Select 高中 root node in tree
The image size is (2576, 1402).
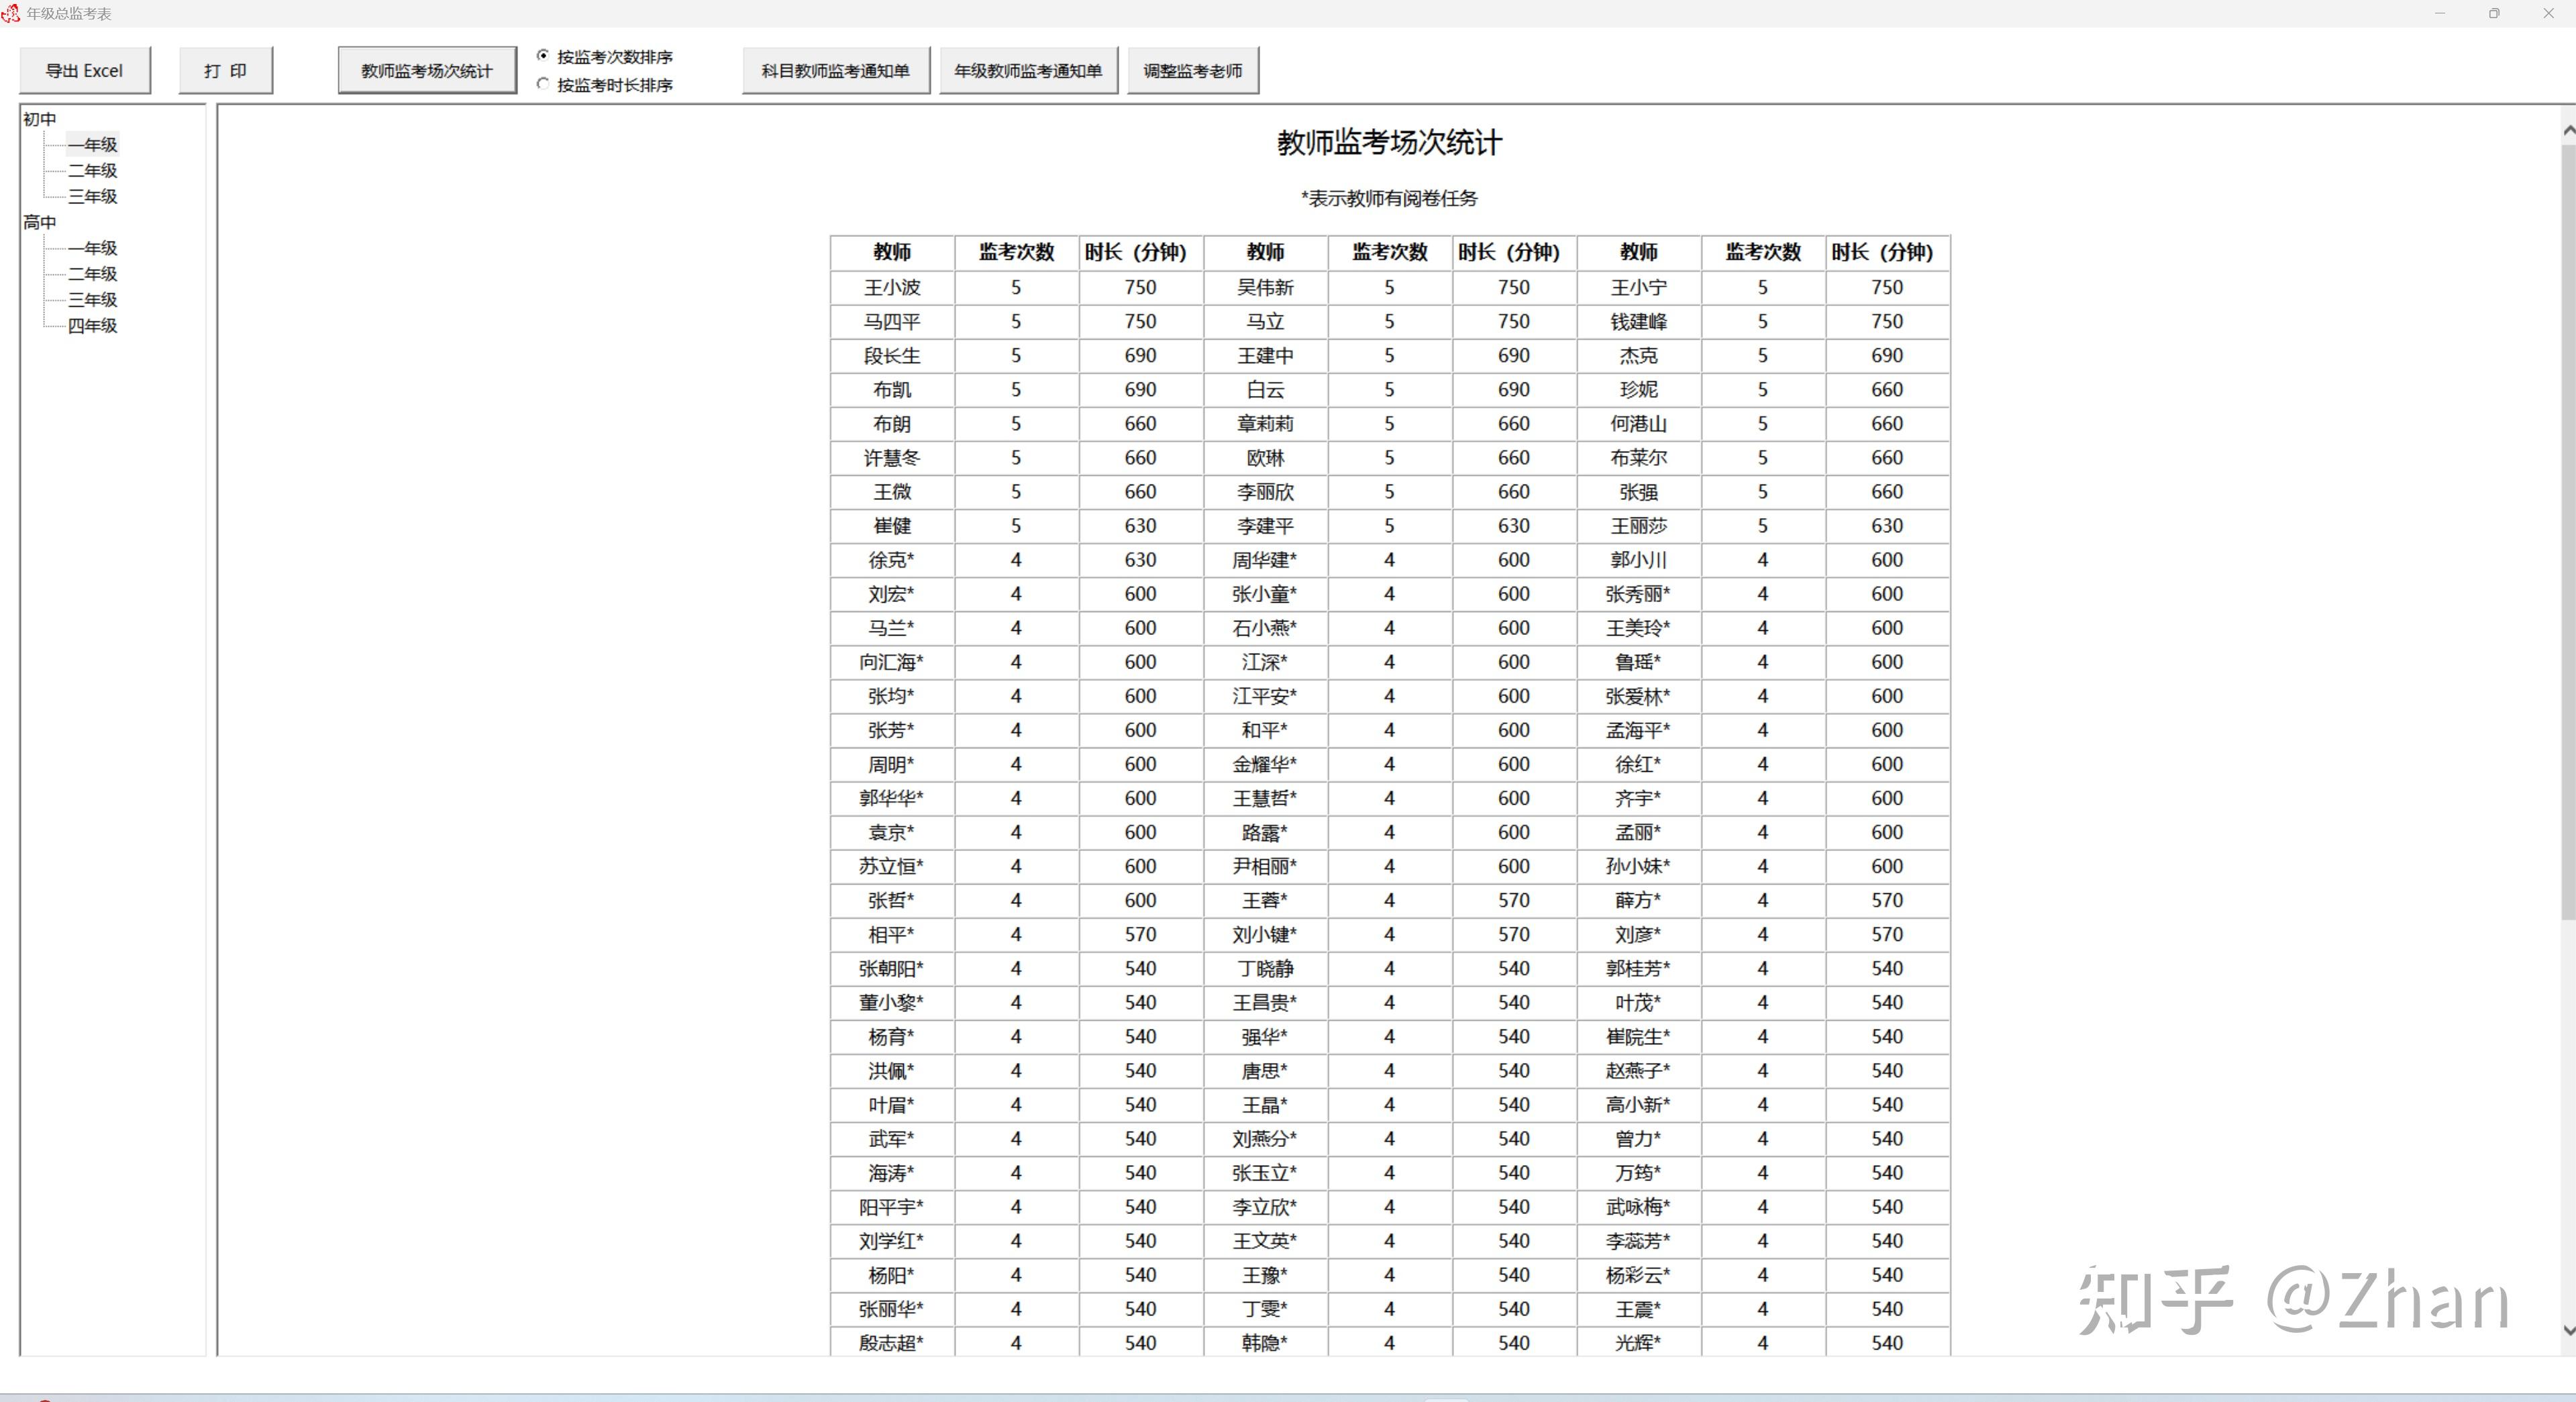pyautogui.click(x=40, y=222)
